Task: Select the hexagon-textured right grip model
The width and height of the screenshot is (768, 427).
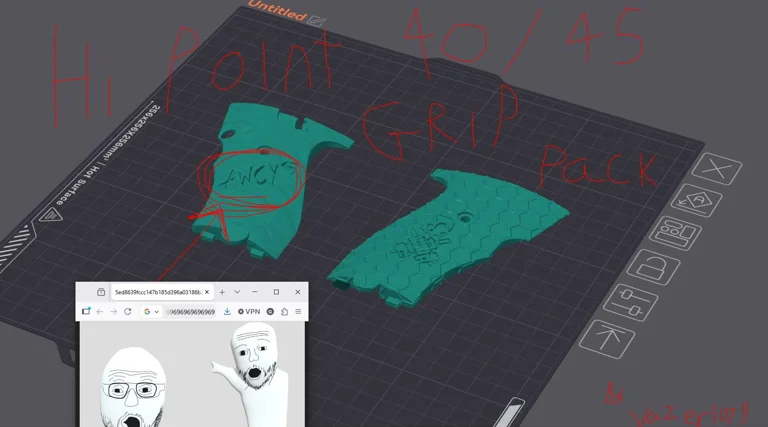Action: [447, 237]
